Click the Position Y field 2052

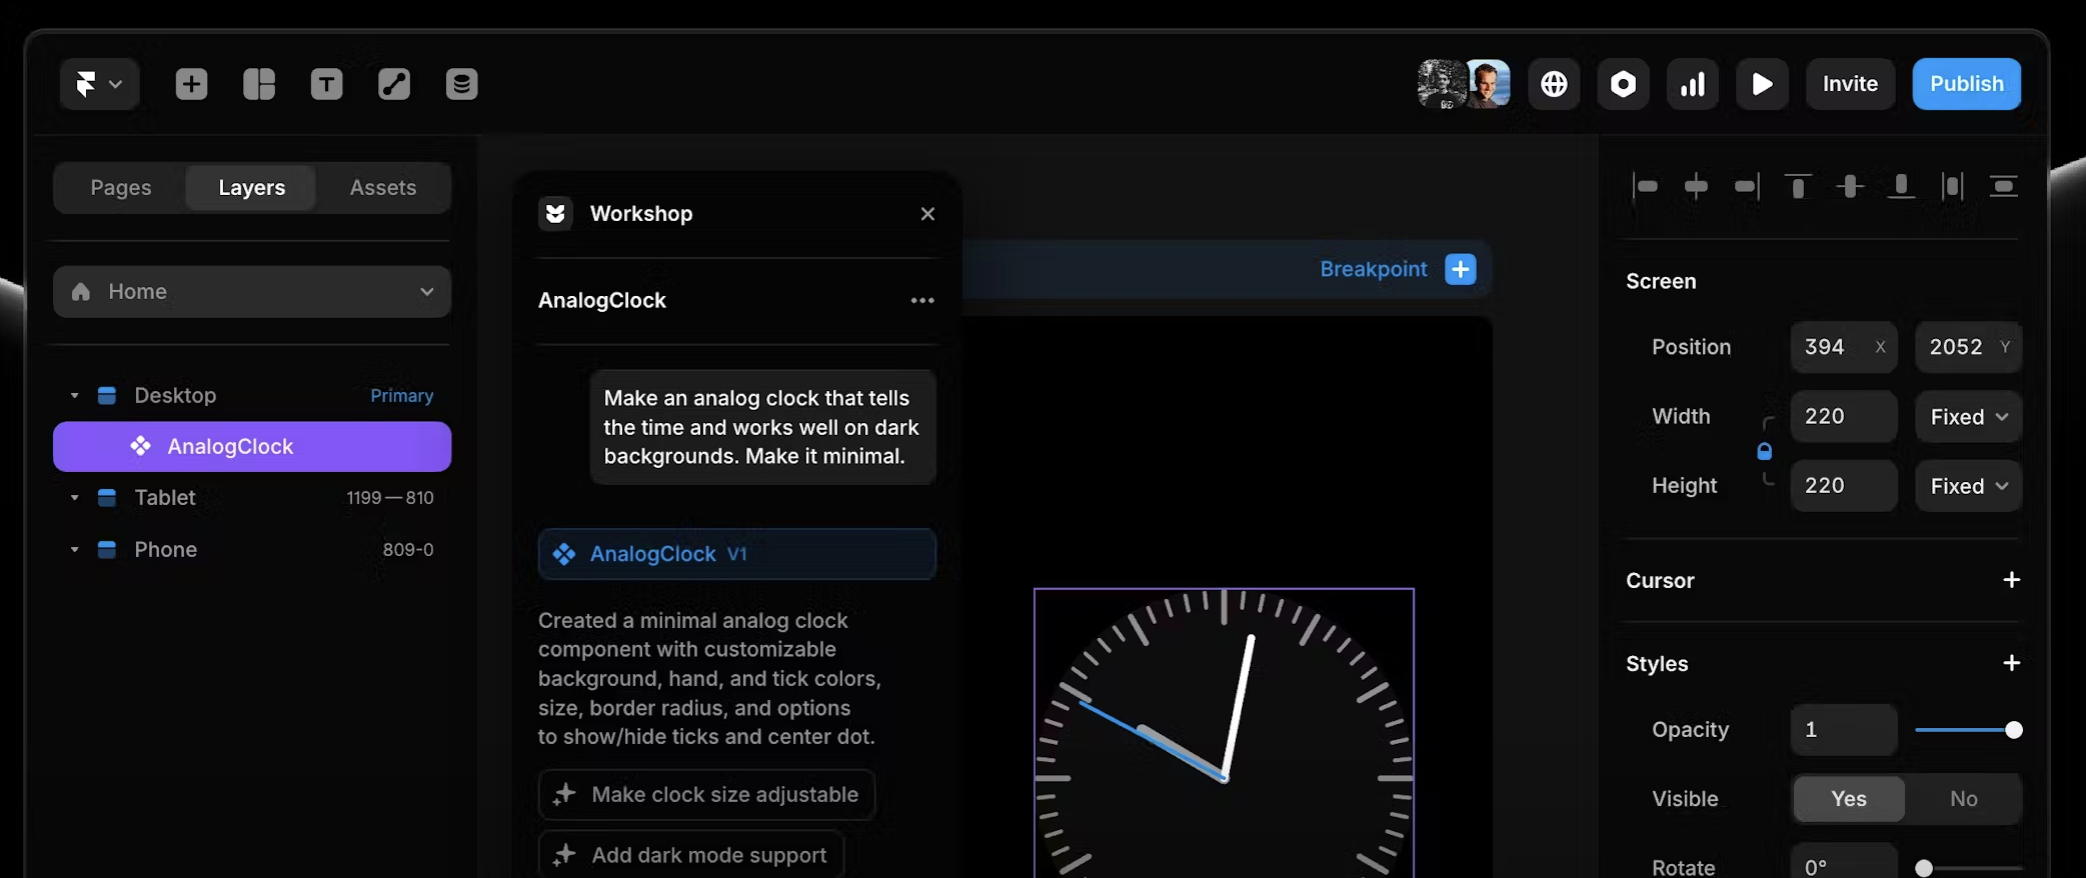[1968, 347]
